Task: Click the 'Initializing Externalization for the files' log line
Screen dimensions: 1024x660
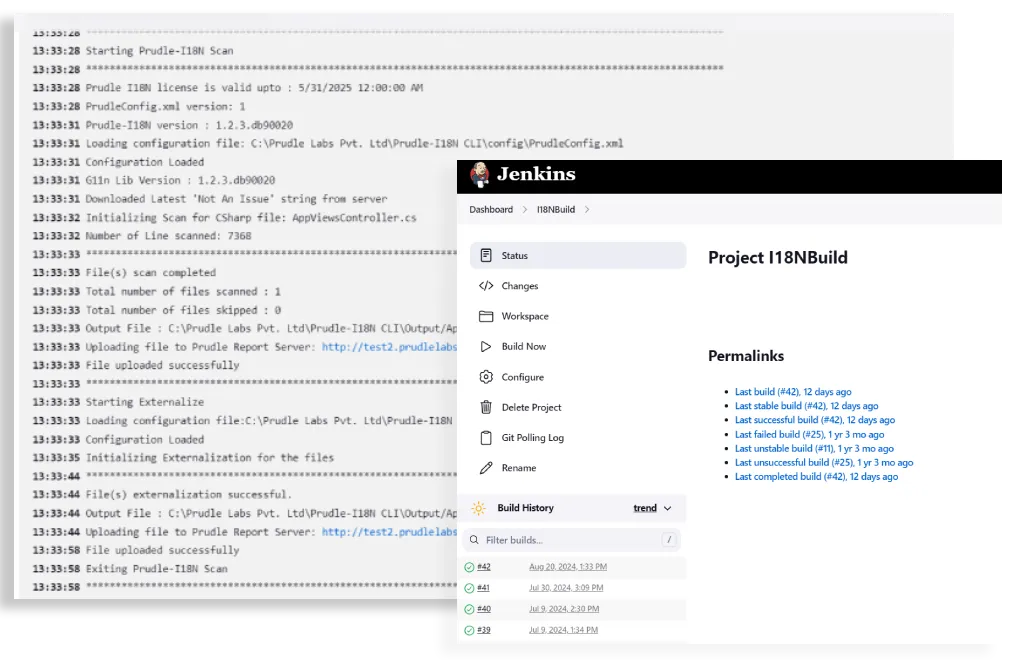Action: (210, 458)
